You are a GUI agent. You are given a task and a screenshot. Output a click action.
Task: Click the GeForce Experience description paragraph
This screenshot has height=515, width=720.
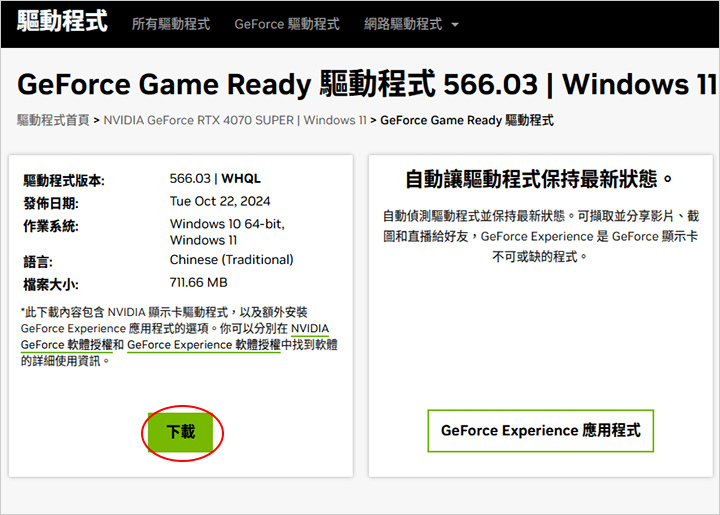pos(540,236)
